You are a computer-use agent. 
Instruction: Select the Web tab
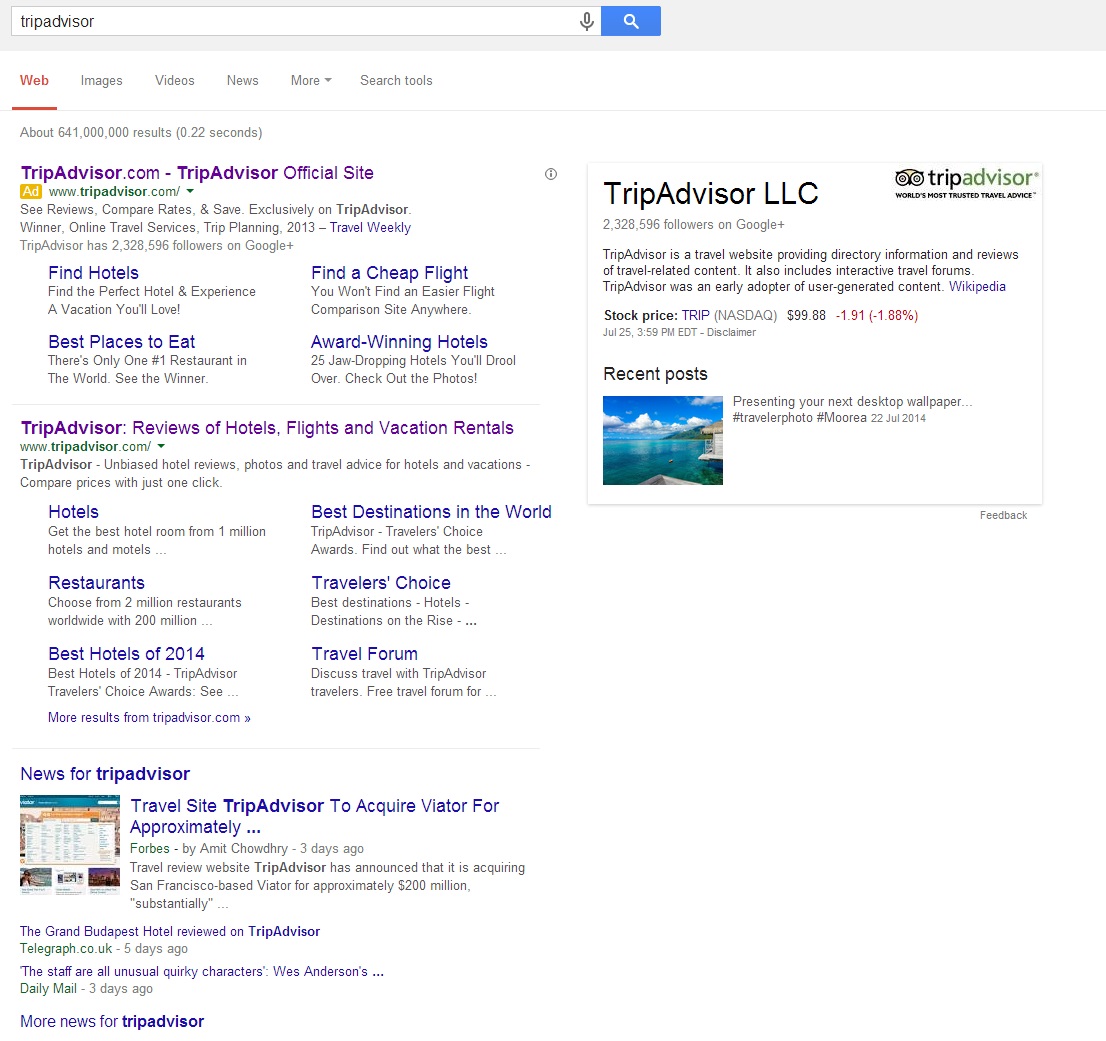pos(35,80)
